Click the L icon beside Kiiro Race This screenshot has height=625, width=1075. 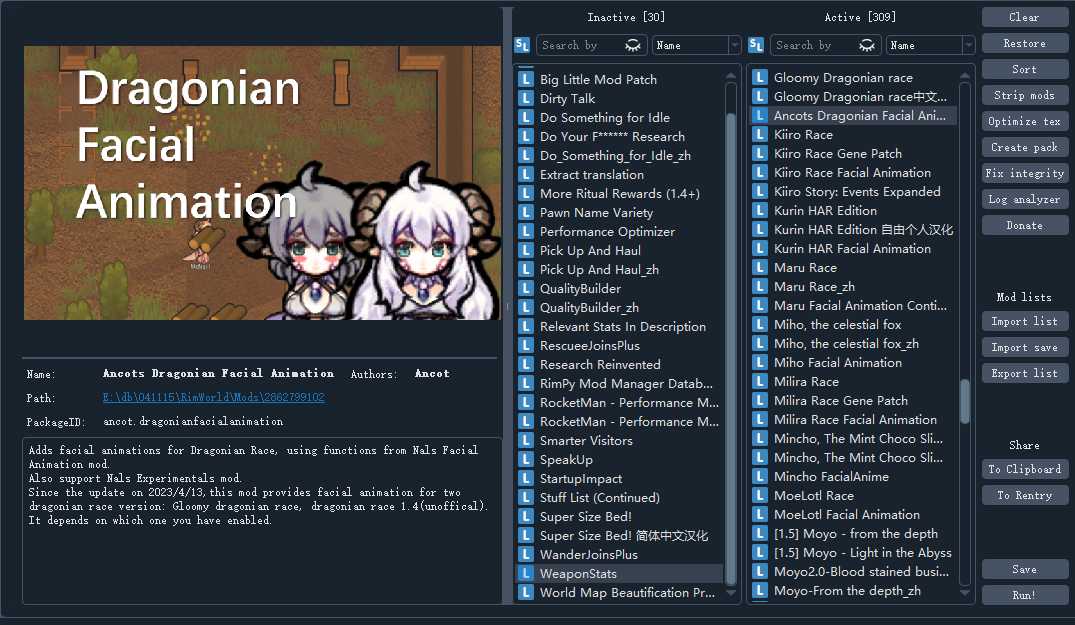(760, 134)
